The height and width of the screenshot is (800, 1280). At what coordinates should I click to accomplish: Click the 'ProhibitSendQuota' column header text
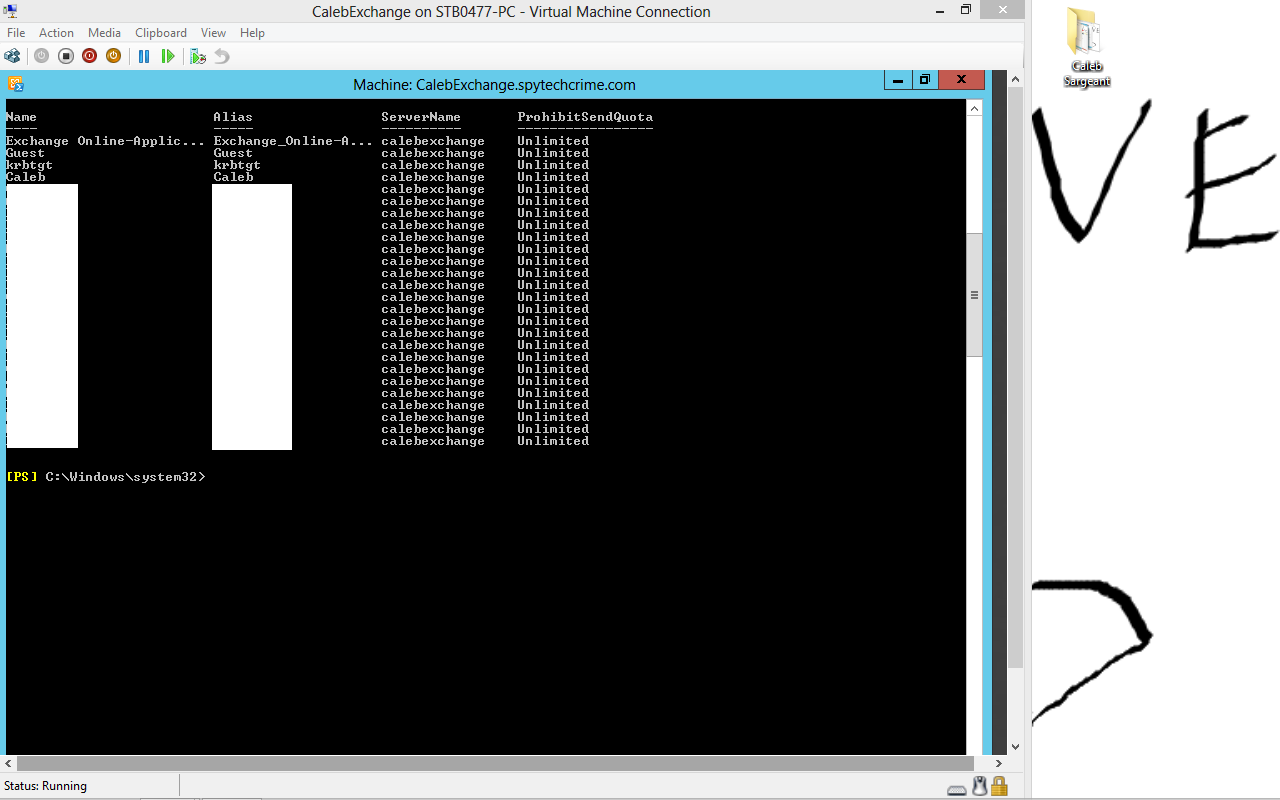585,117
